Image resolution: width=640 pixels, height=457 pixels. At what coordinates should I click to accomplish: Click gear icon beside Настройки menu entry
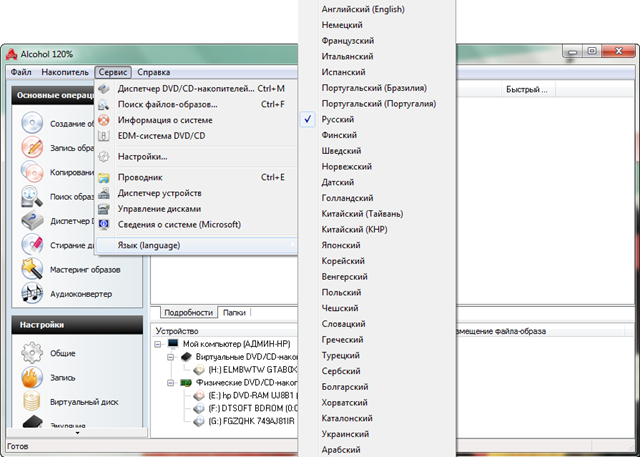[x=104, y=156]
